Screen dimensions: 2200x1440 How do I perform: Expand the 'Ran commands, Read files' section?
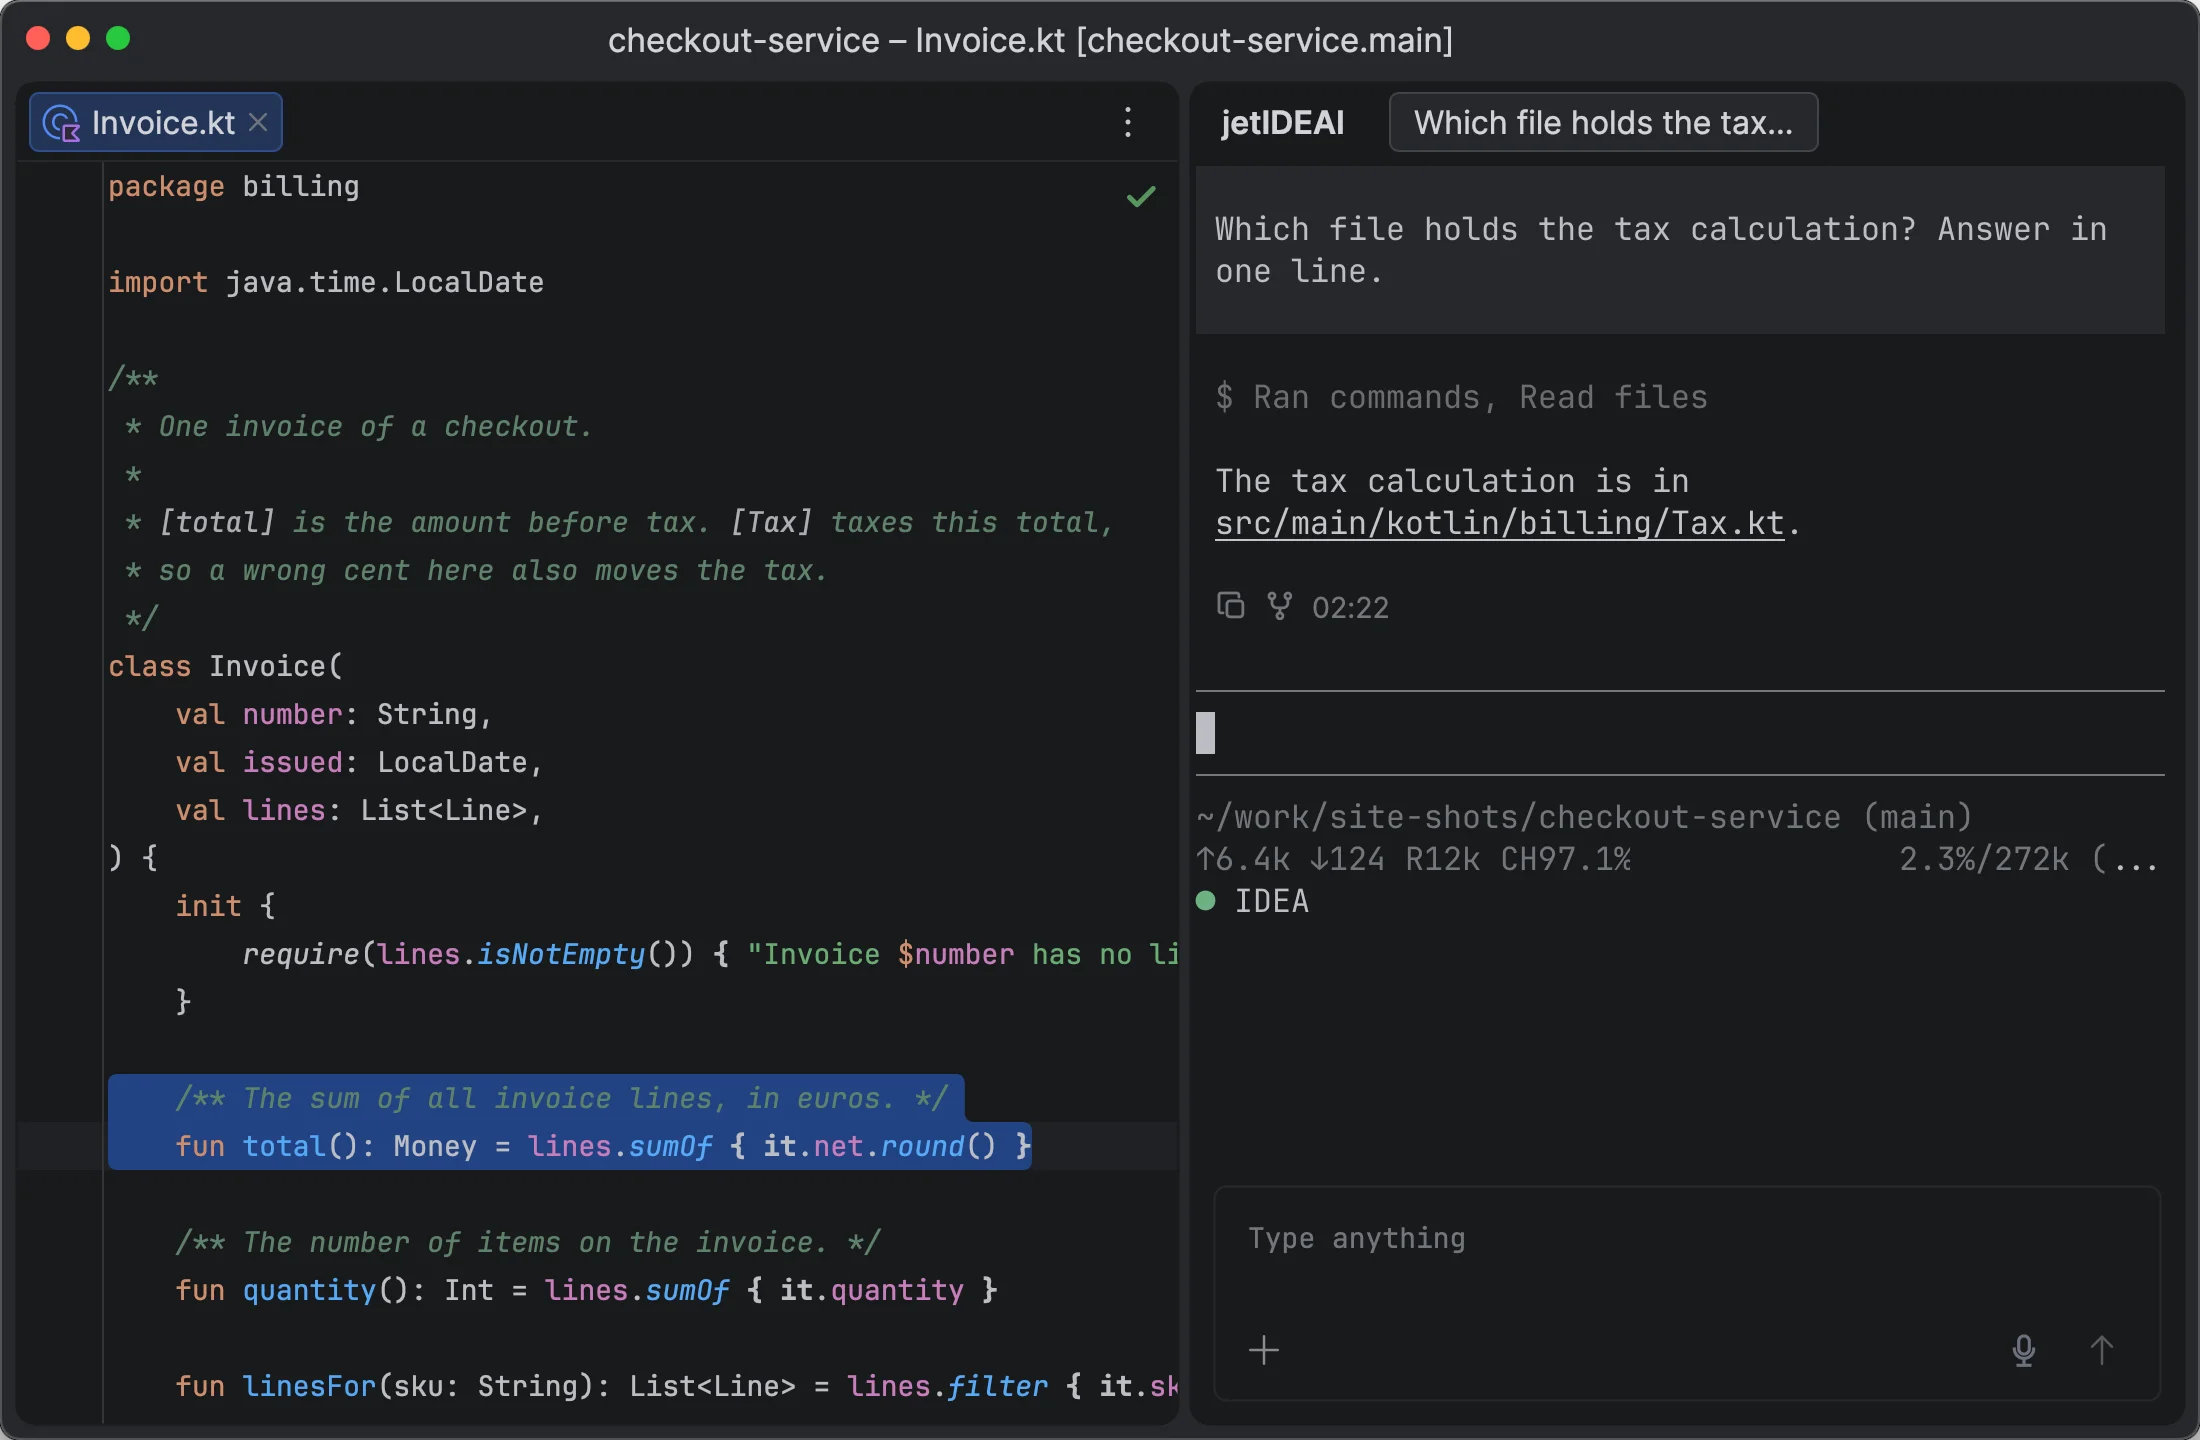(1461, 397)
